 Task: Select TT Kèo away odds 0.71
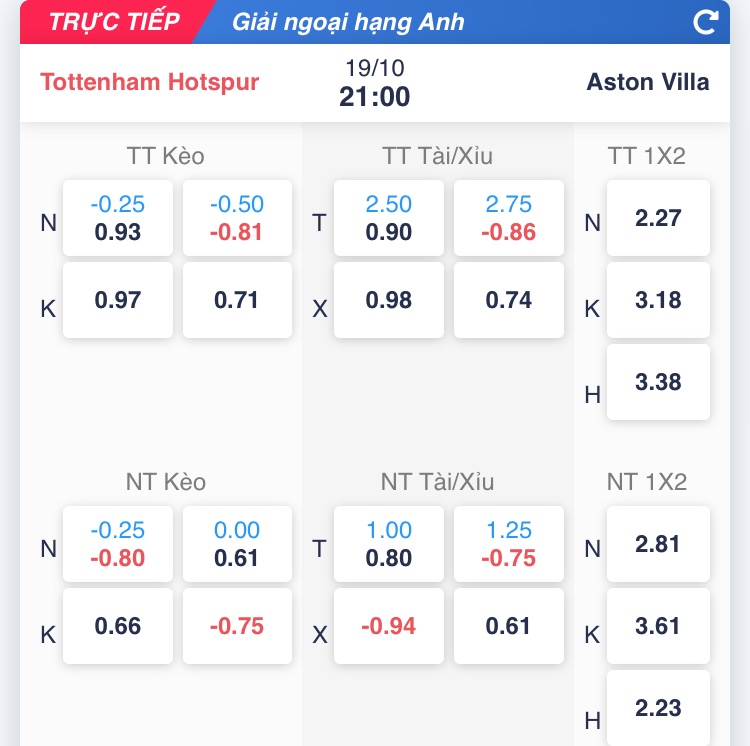237,300
